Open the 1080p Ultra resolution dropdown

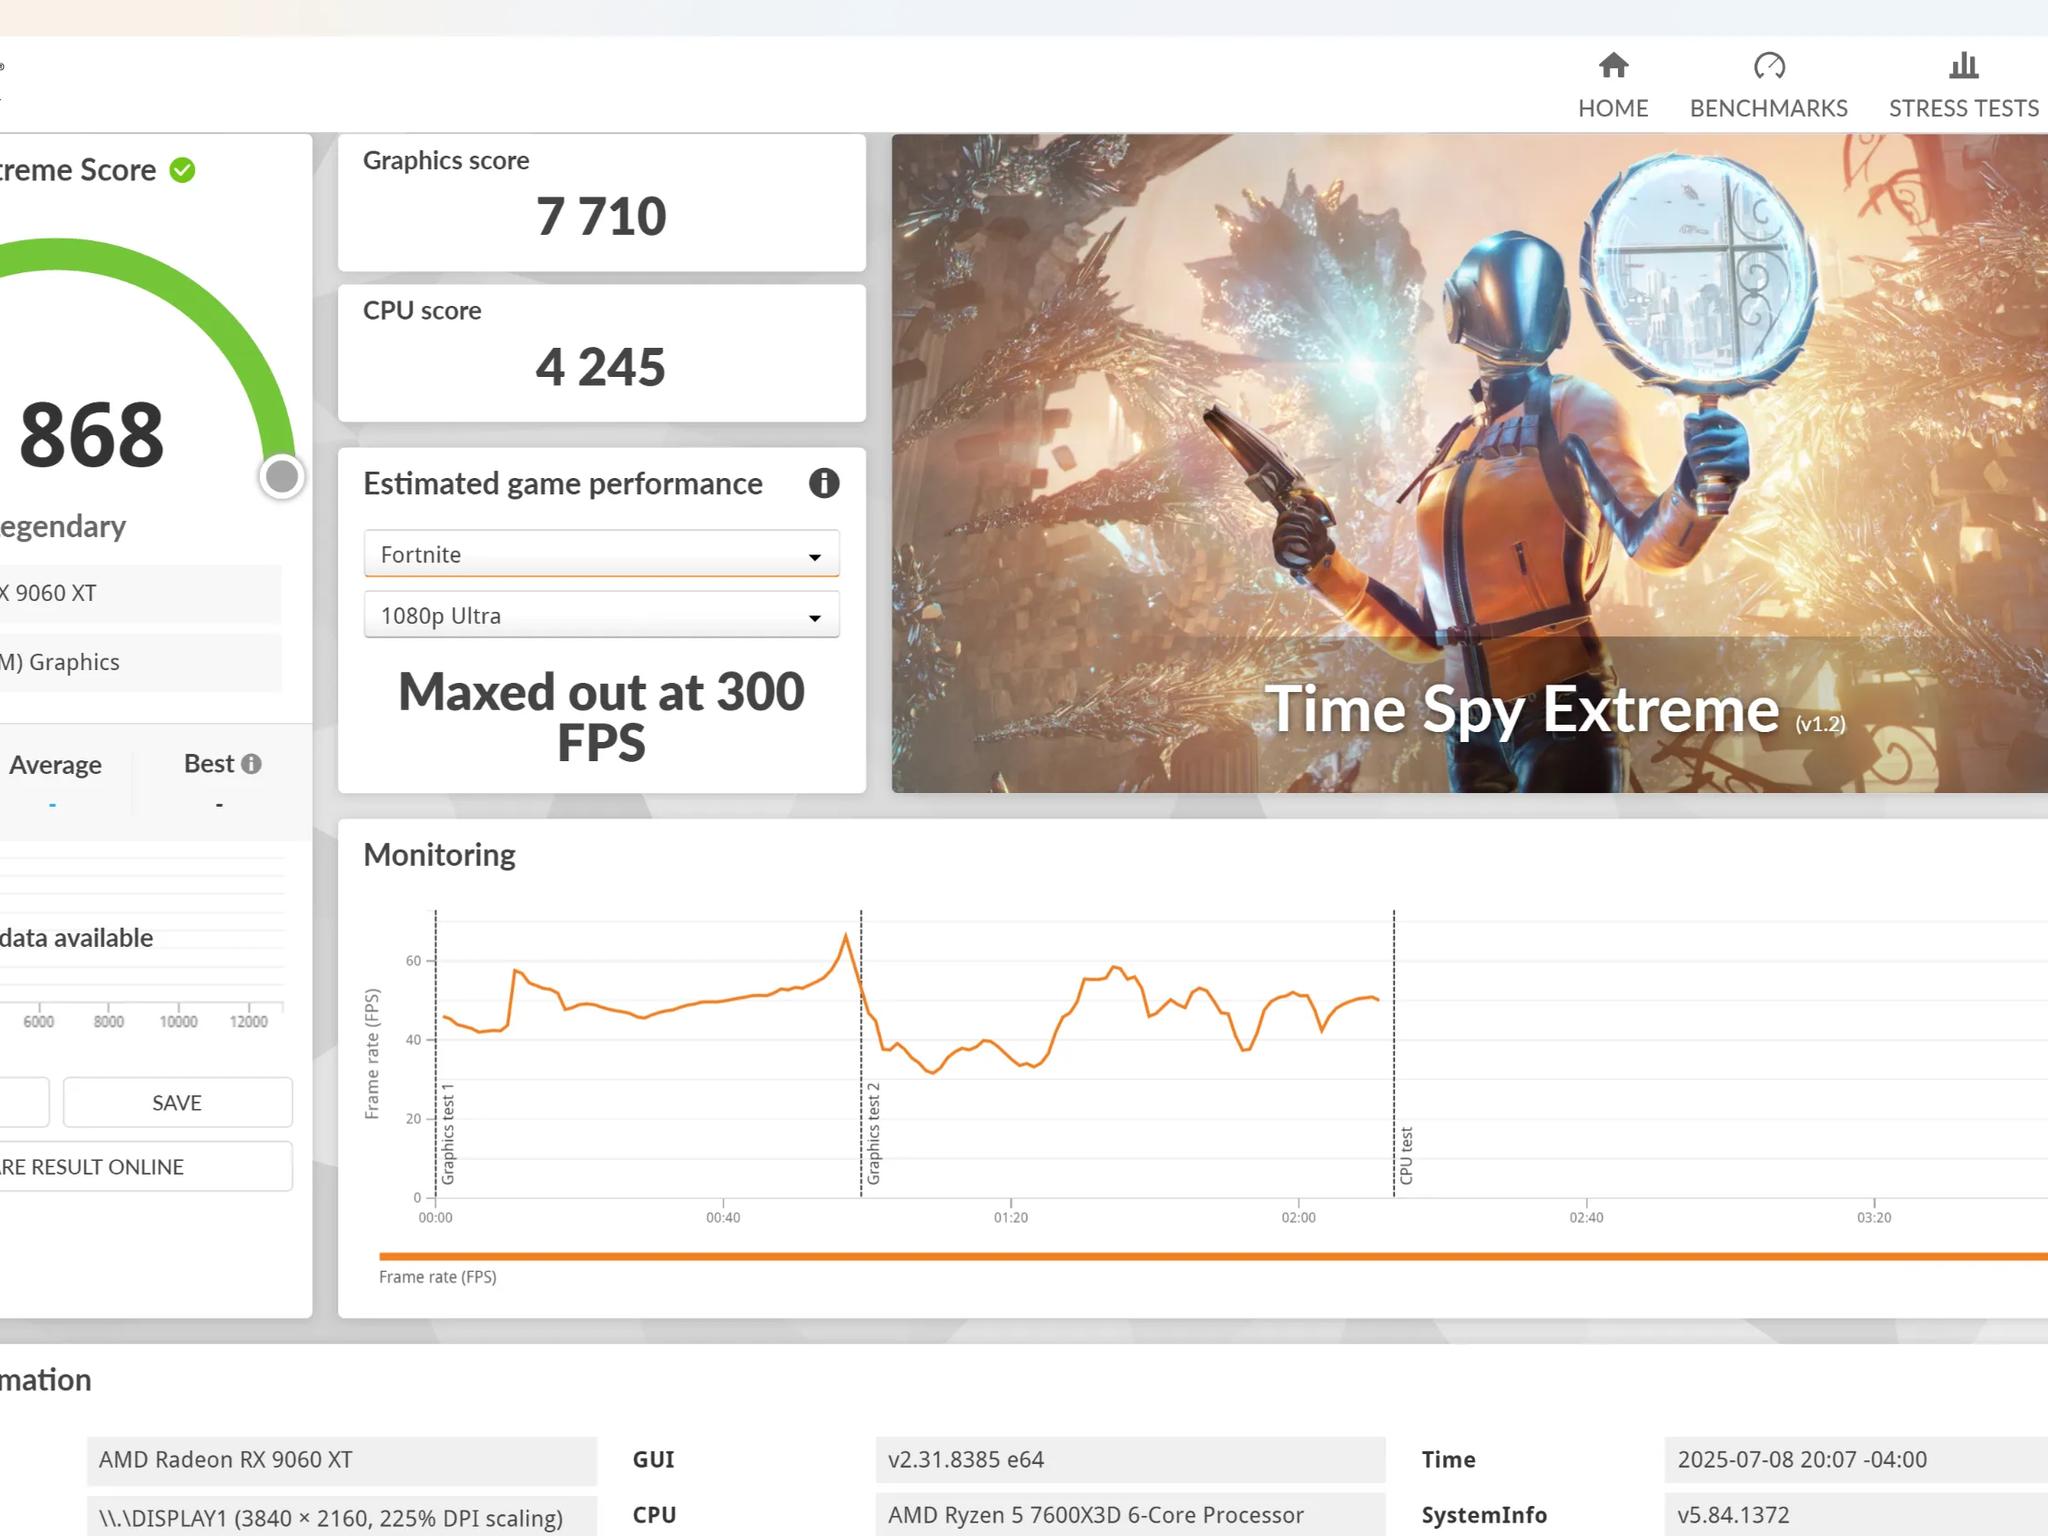click(600, 615)
